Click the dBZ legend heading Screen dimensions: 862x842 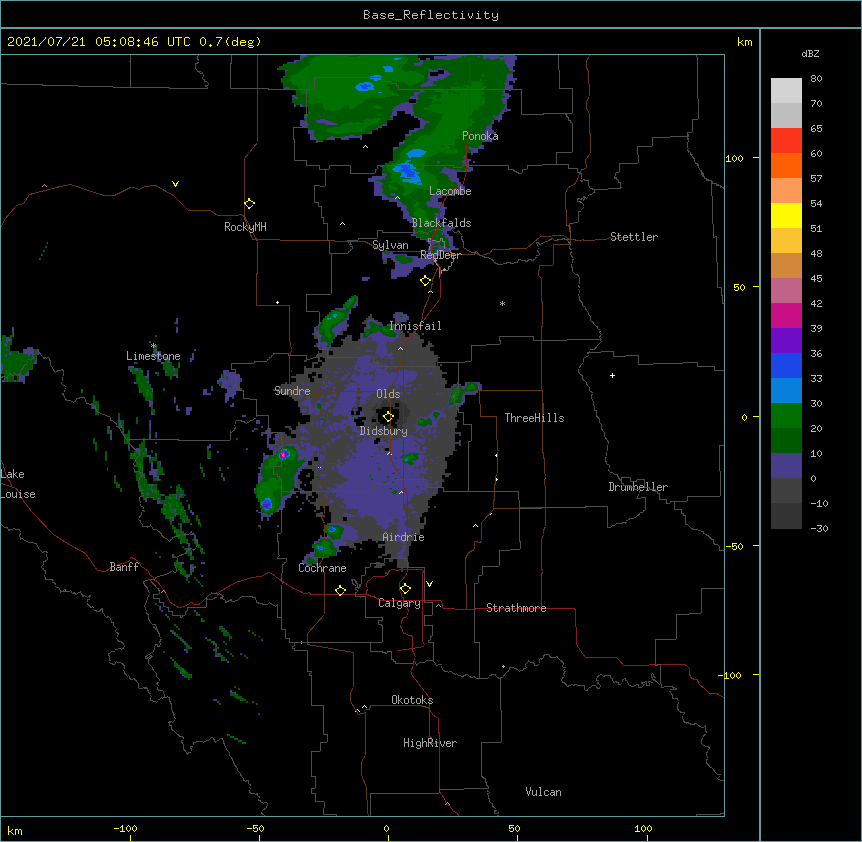click(x=810, y=53)
